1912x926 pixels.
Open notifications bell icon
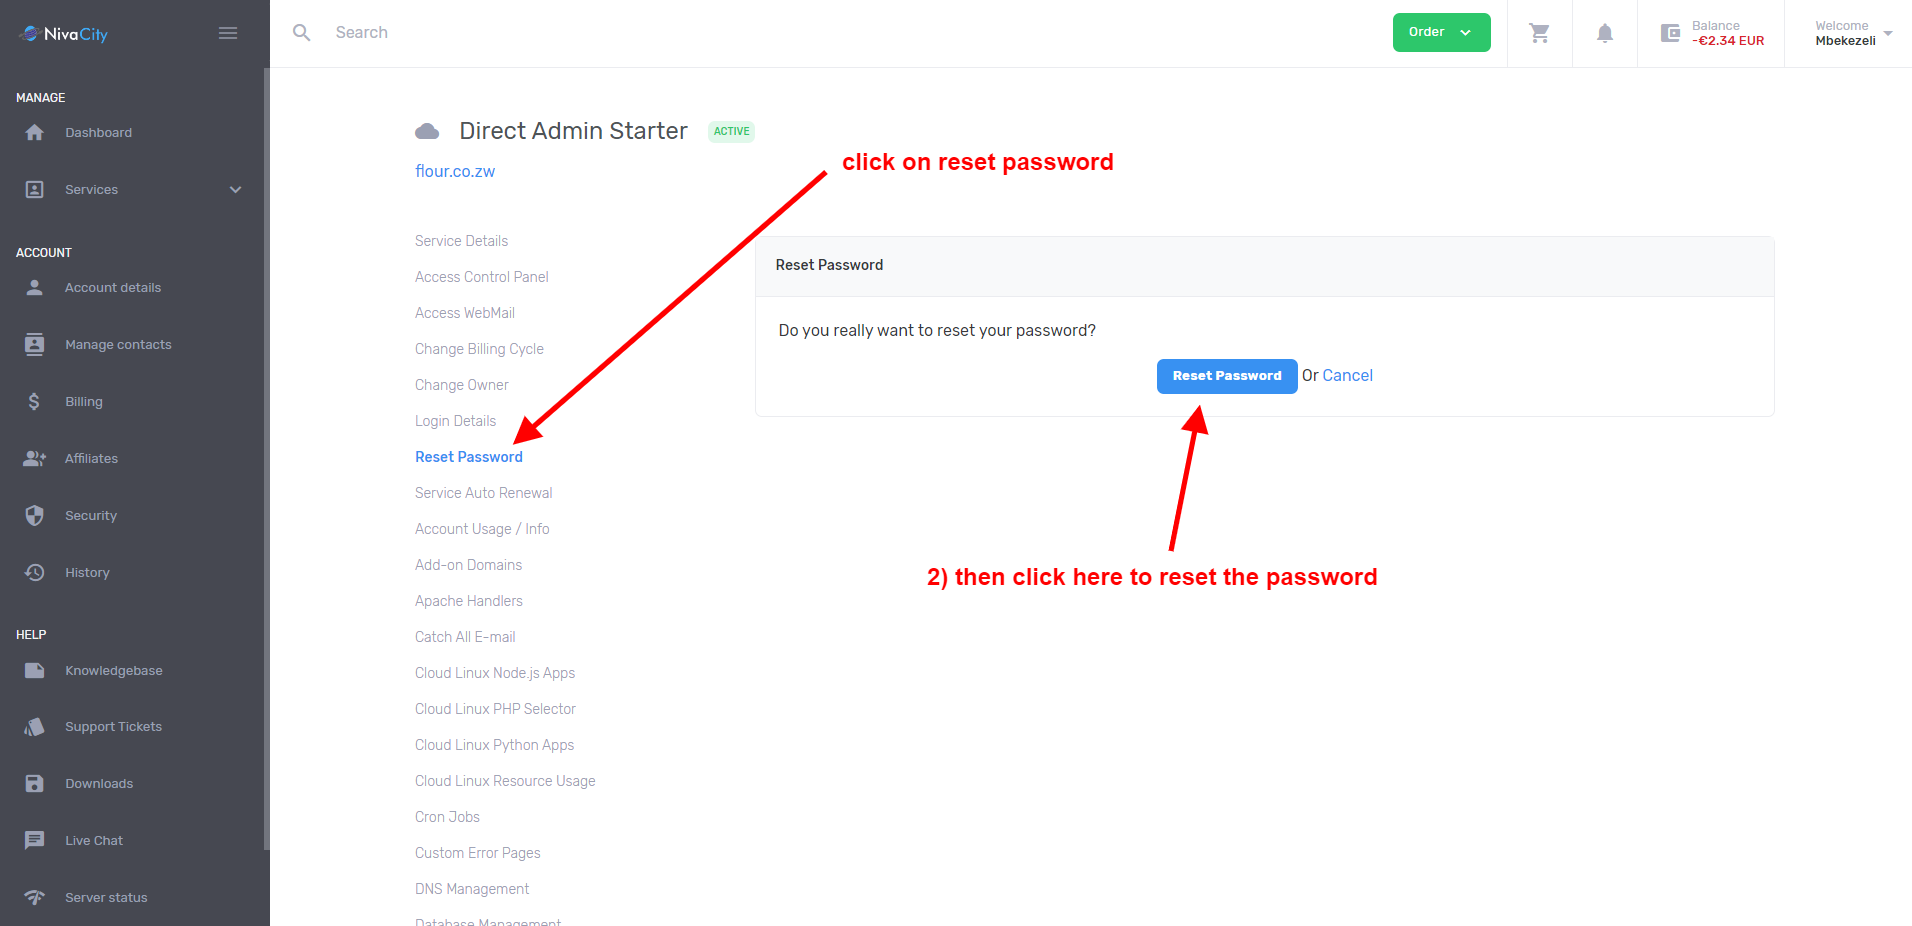click(x=1605, y=33)
